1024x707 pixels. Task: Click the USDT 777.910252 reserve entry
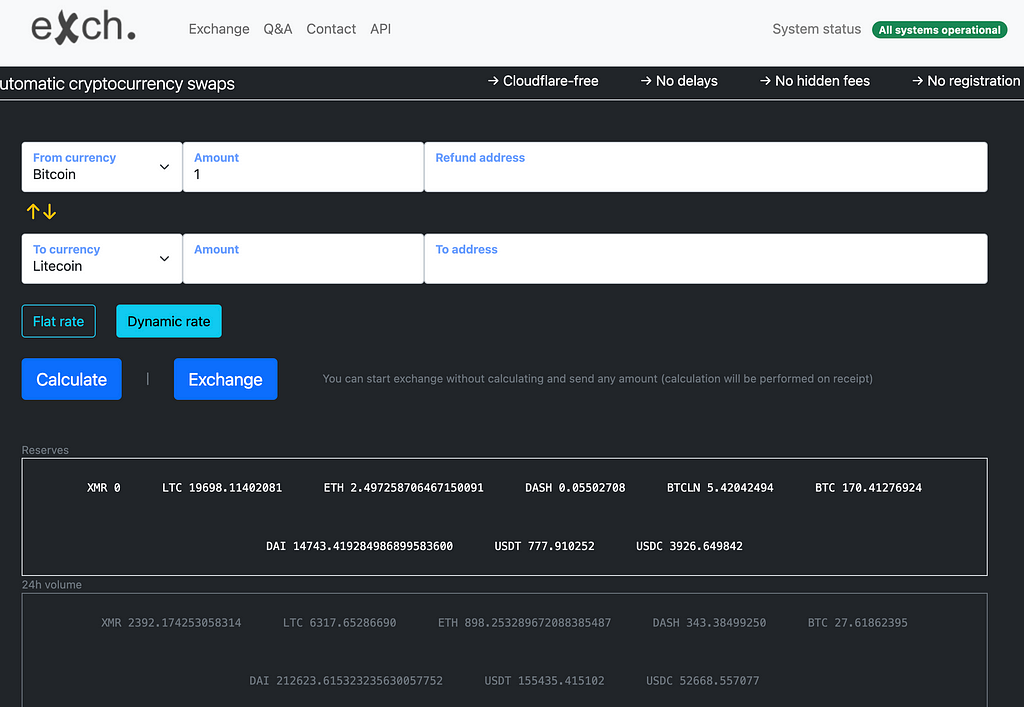coord(545,546)
